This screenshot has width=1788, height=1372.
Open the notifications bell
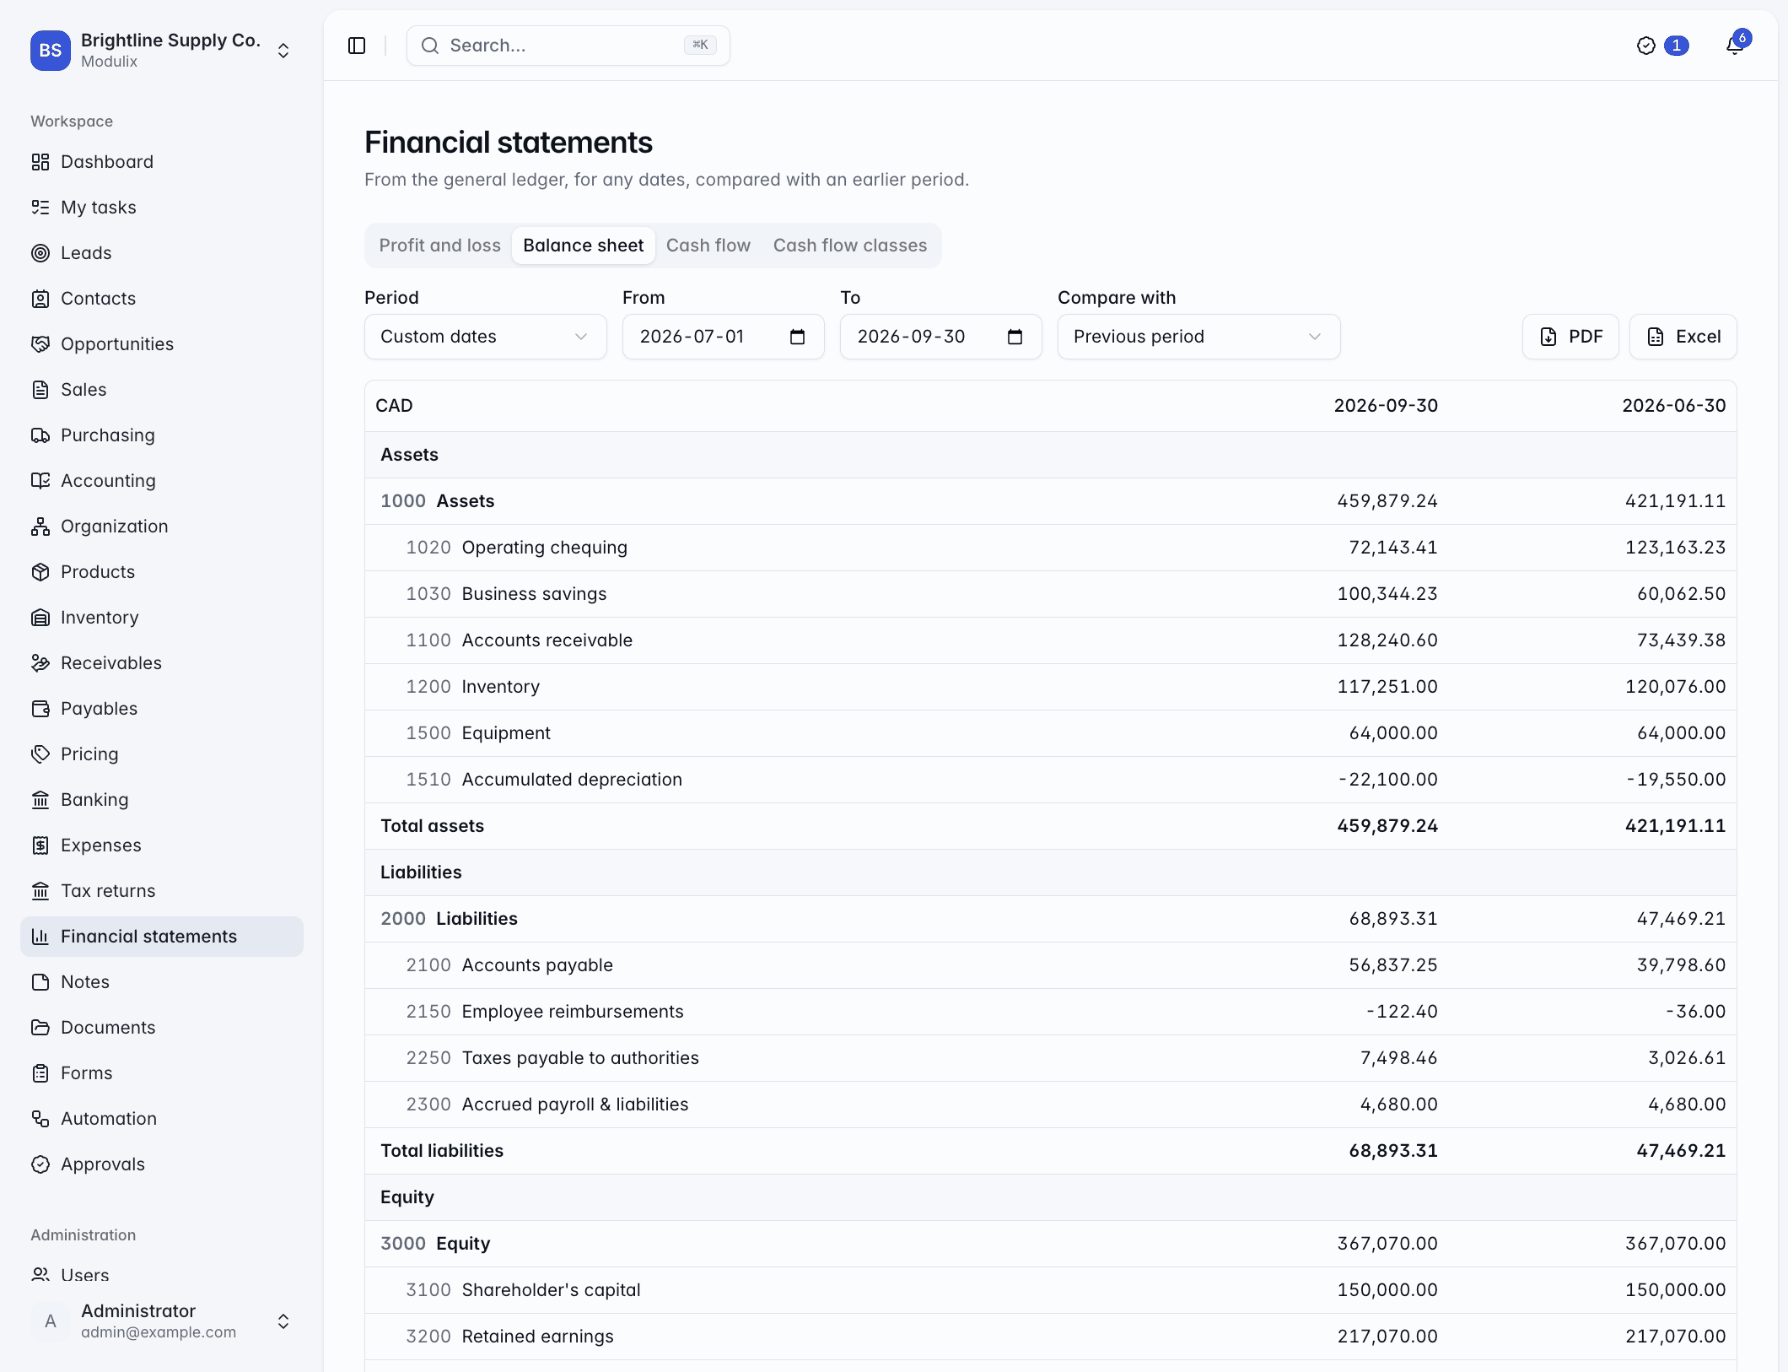pyautogui.click(x=1735, y=45)
